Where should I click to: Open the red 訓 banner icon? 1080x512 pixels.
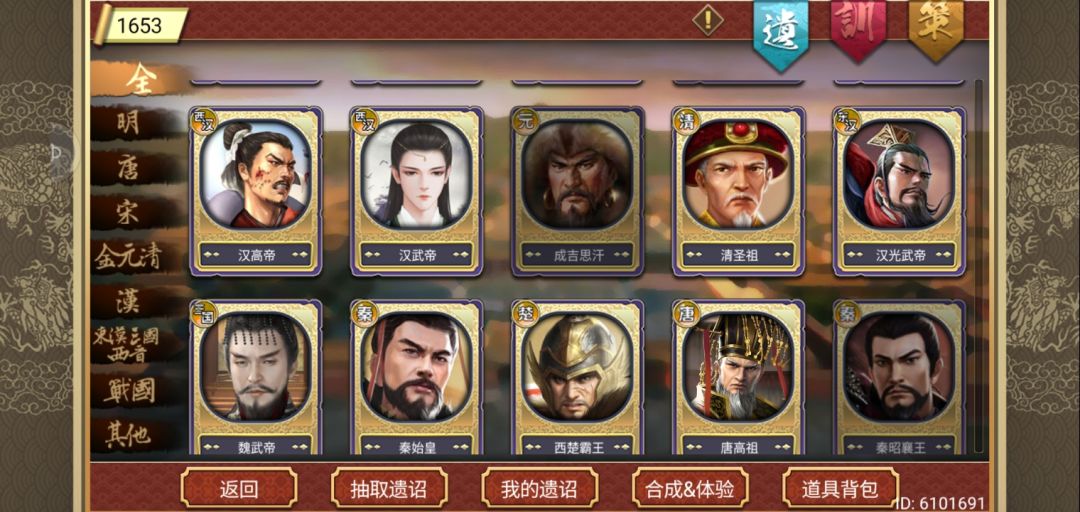click(x=858, y=26)
